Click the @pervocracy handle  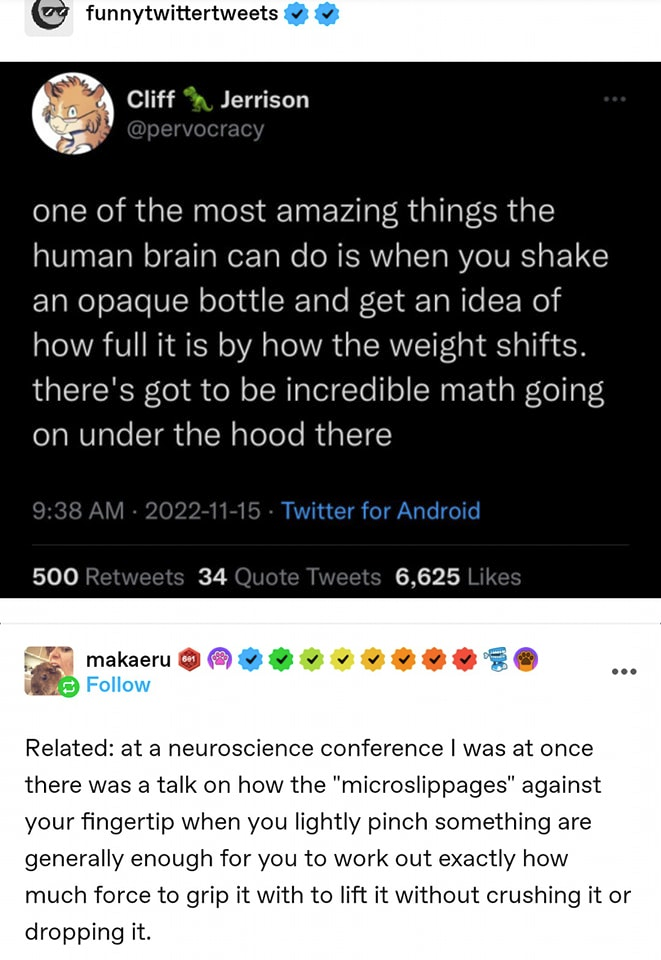click(195, 130)
